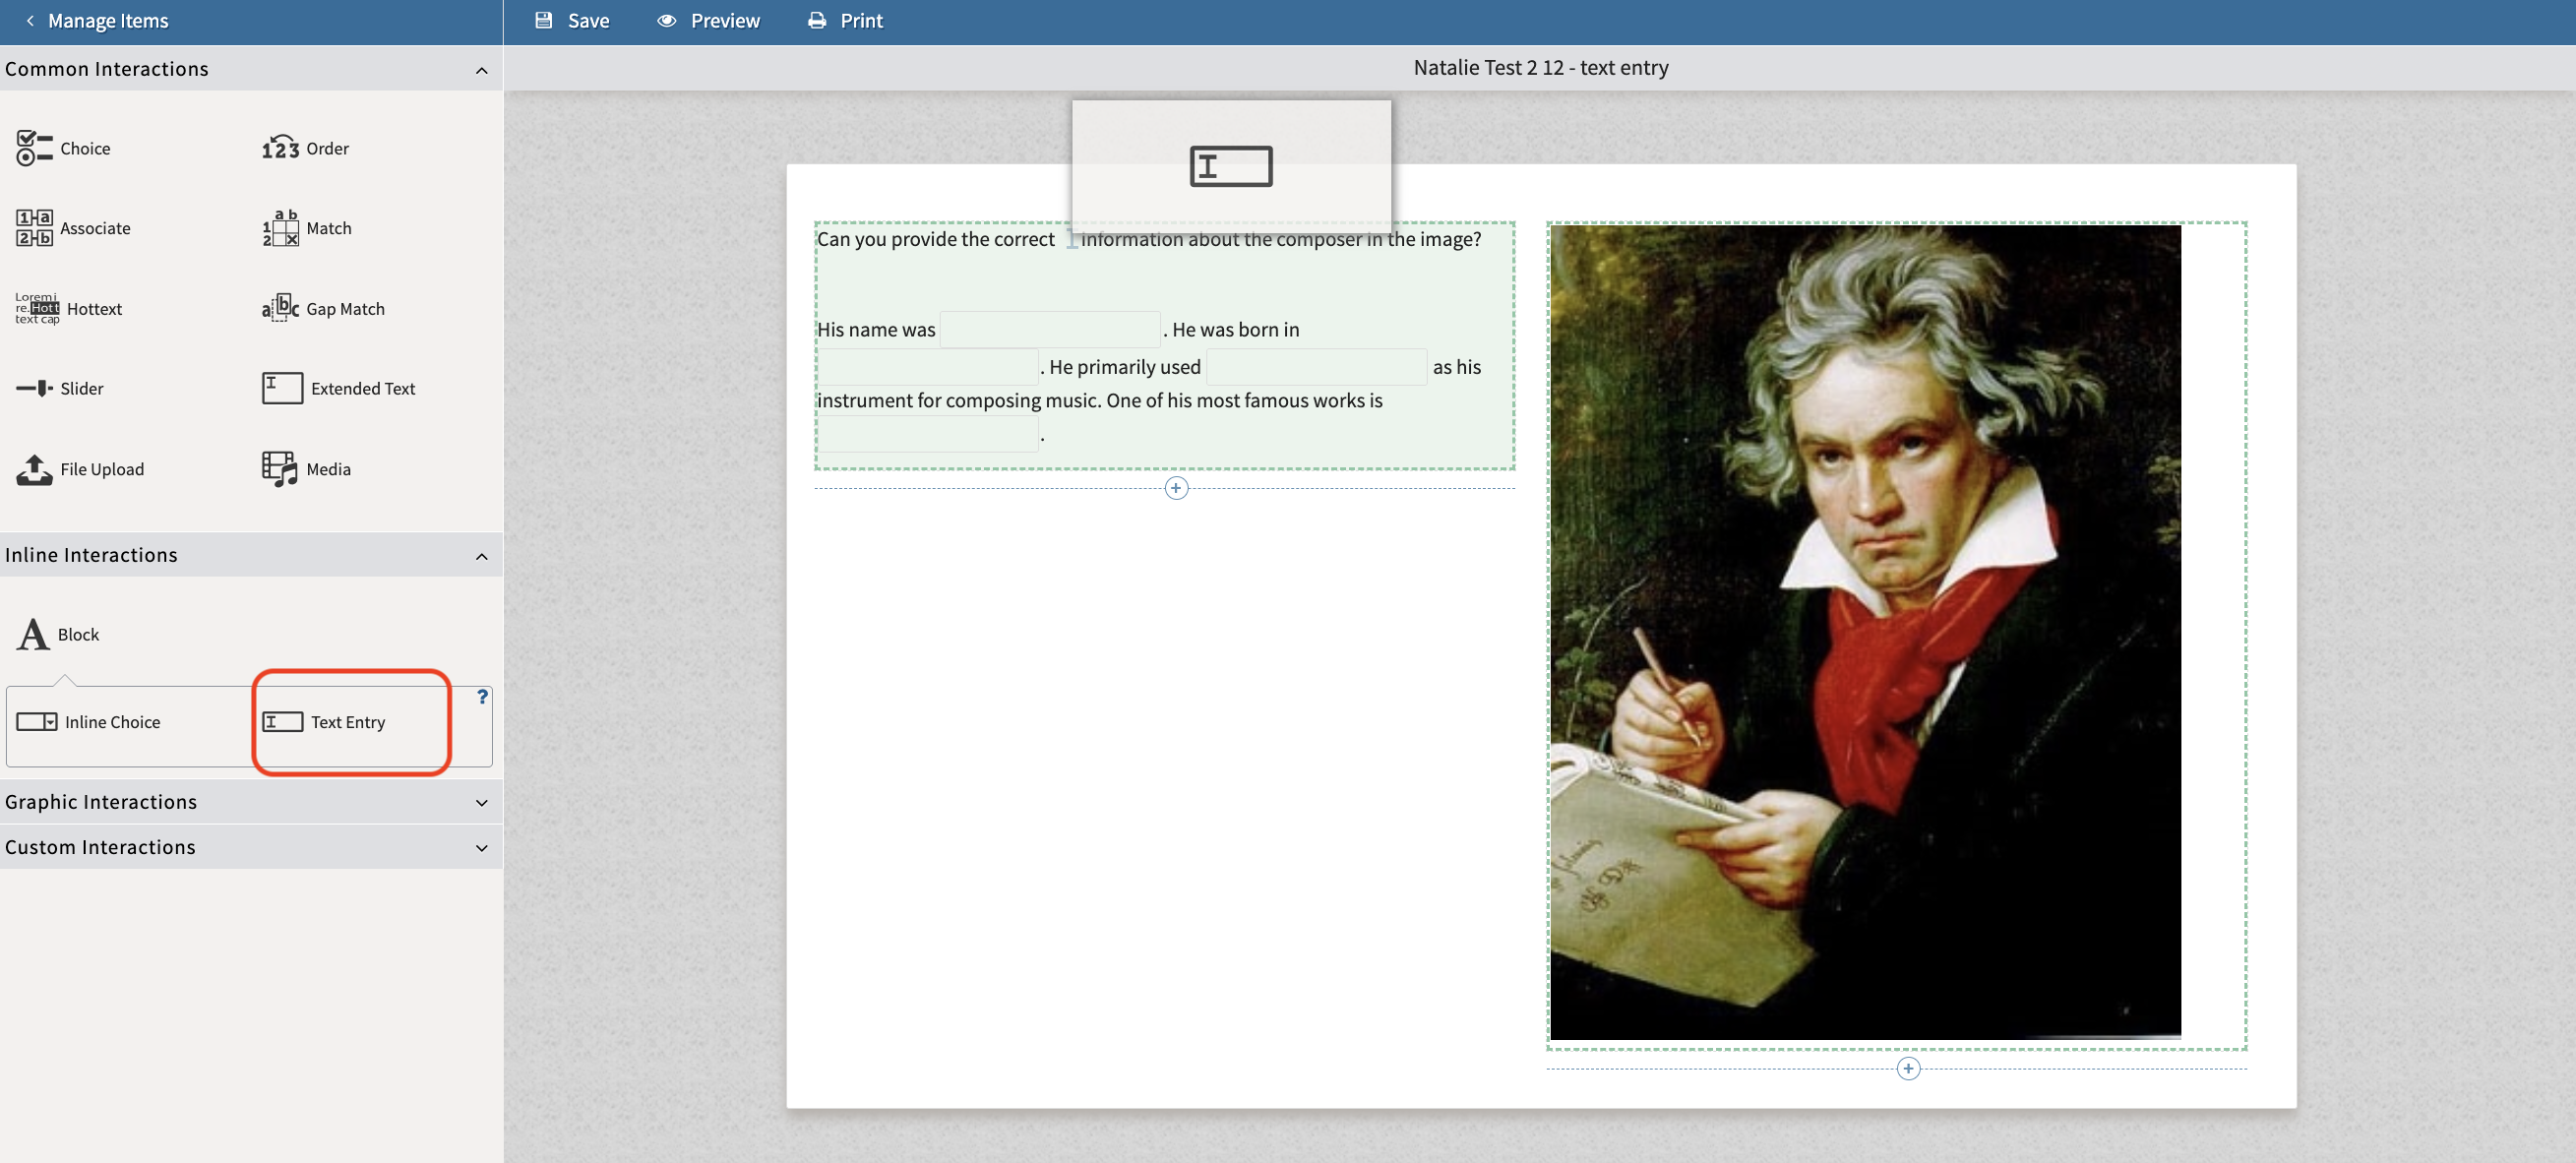This screenshot has width=2576, height=1163.
Task: Select the Slider interaction icon
Action: click(34, 388)
